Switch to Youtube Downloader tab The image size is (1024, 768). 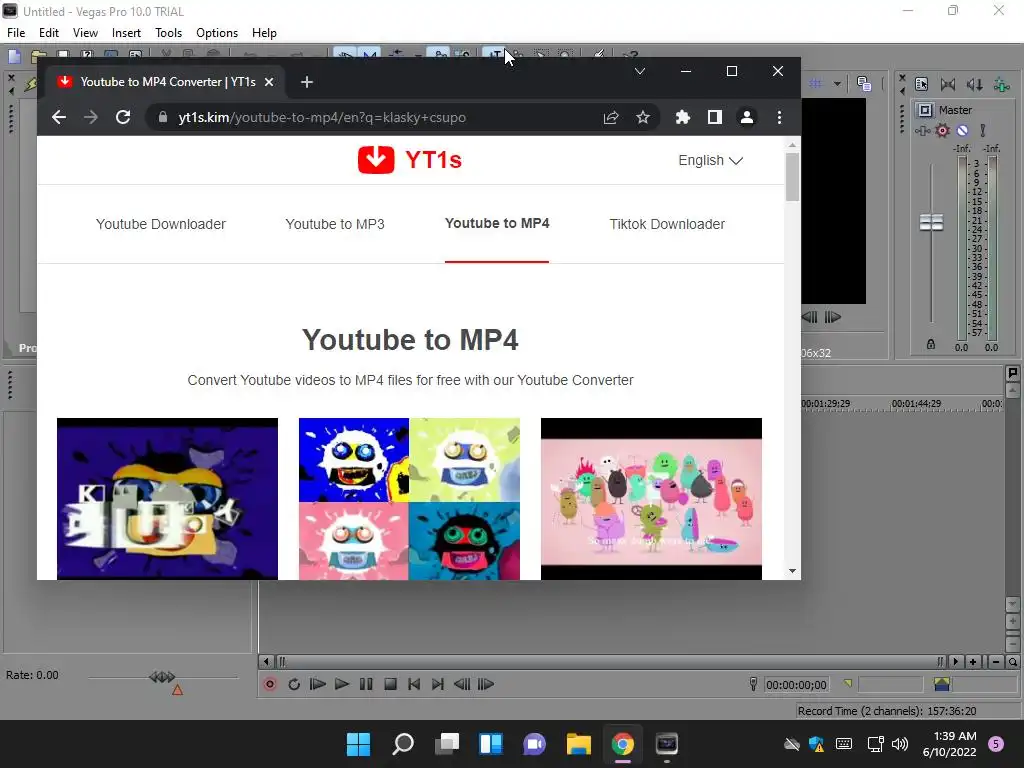[161, 224]
